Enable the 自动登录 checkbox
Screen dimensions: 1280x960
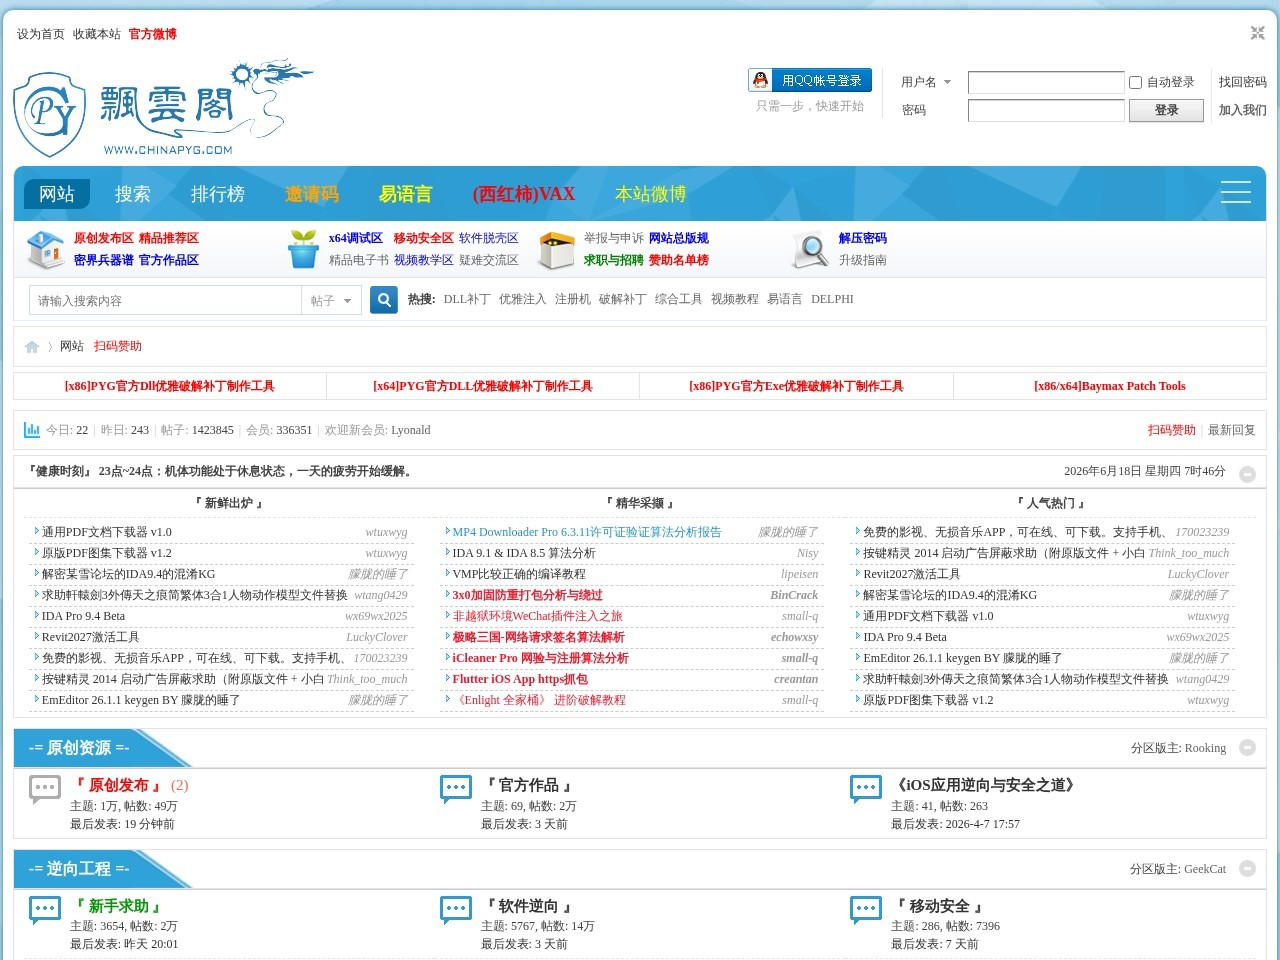pyautogui.click(x=1135, y=82)
